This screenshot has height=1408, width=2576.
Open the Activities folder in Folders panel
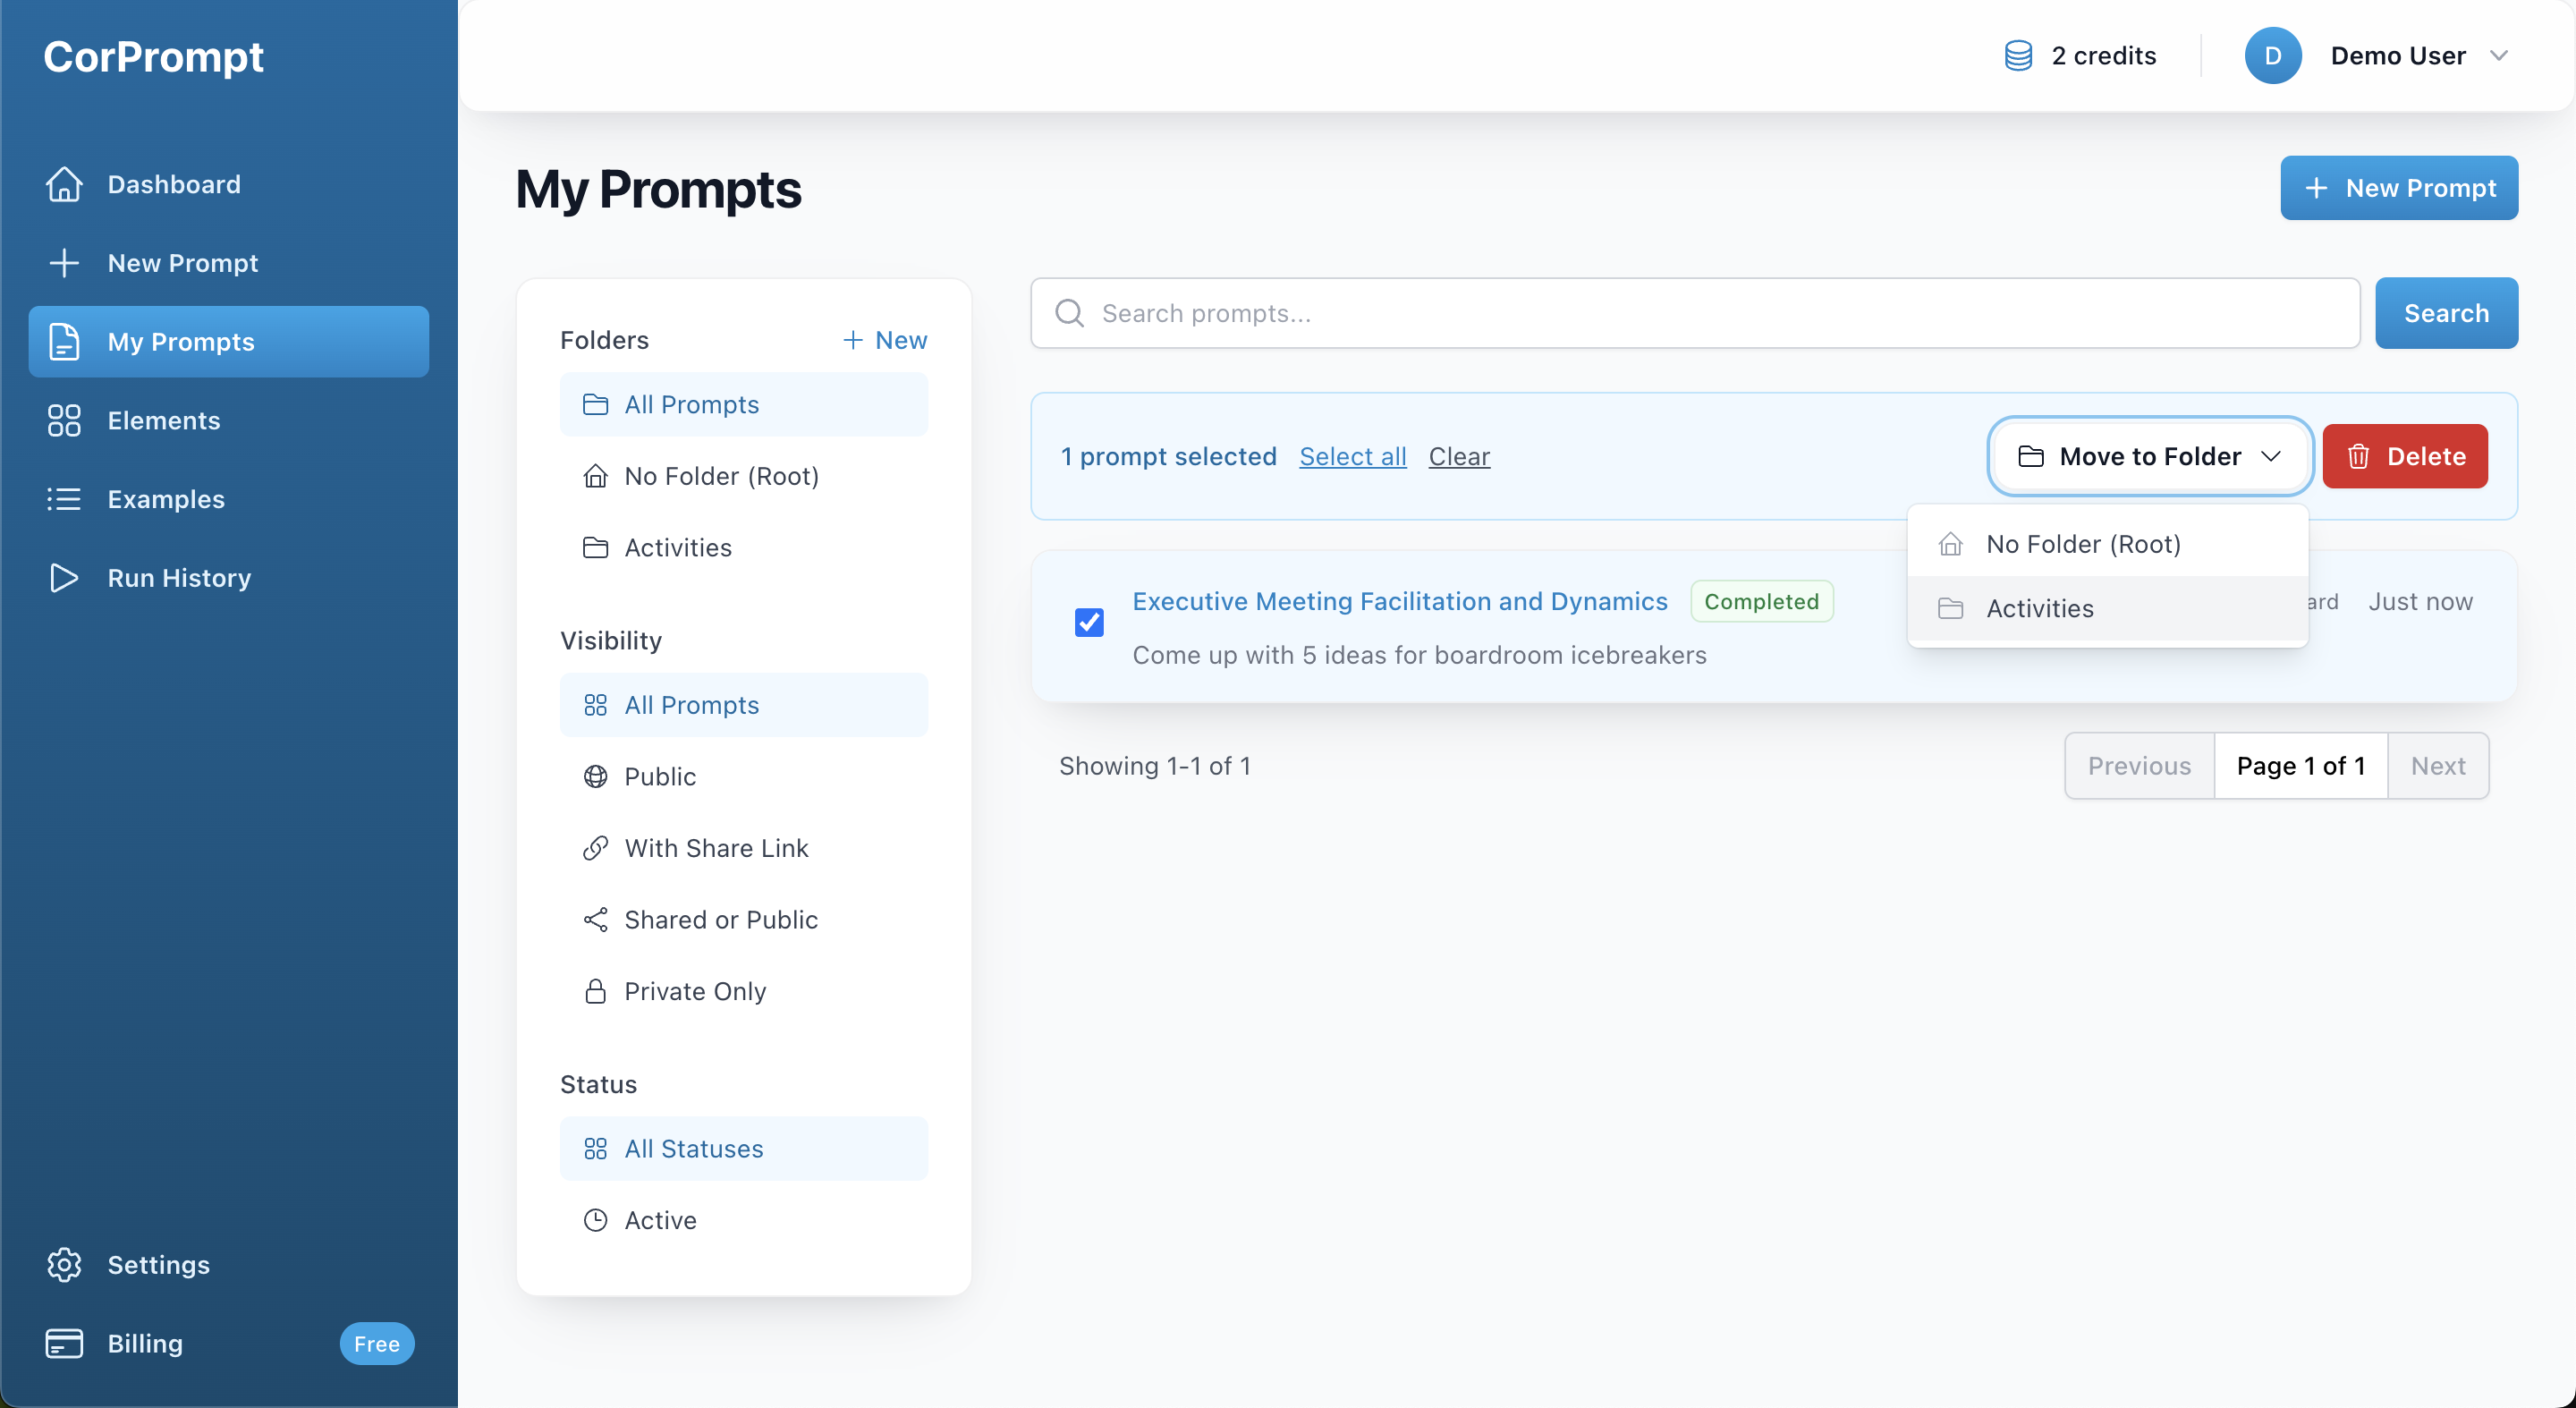(677, 548)
